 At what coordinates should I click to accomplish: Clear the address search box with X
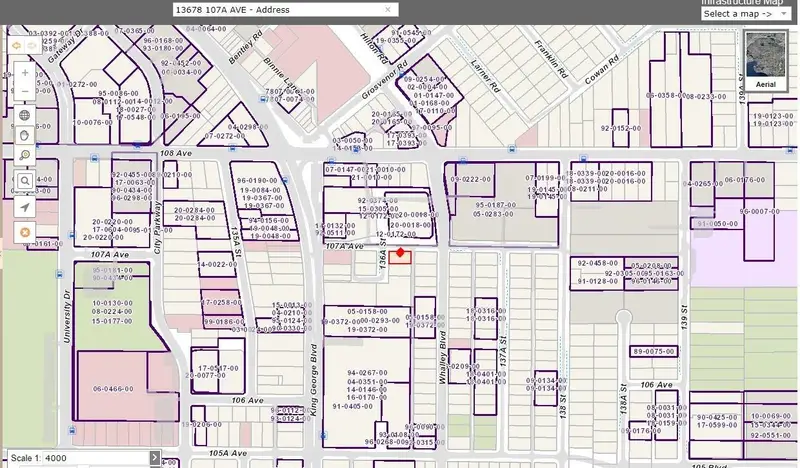(387, 9)
